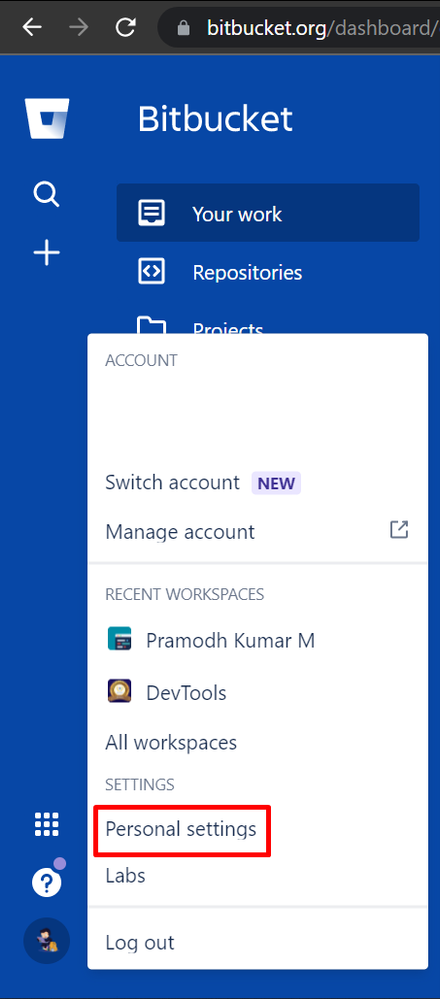Screen dimensions: 440x999
Task: Open the help question mark icon
Action: point(46,884)
